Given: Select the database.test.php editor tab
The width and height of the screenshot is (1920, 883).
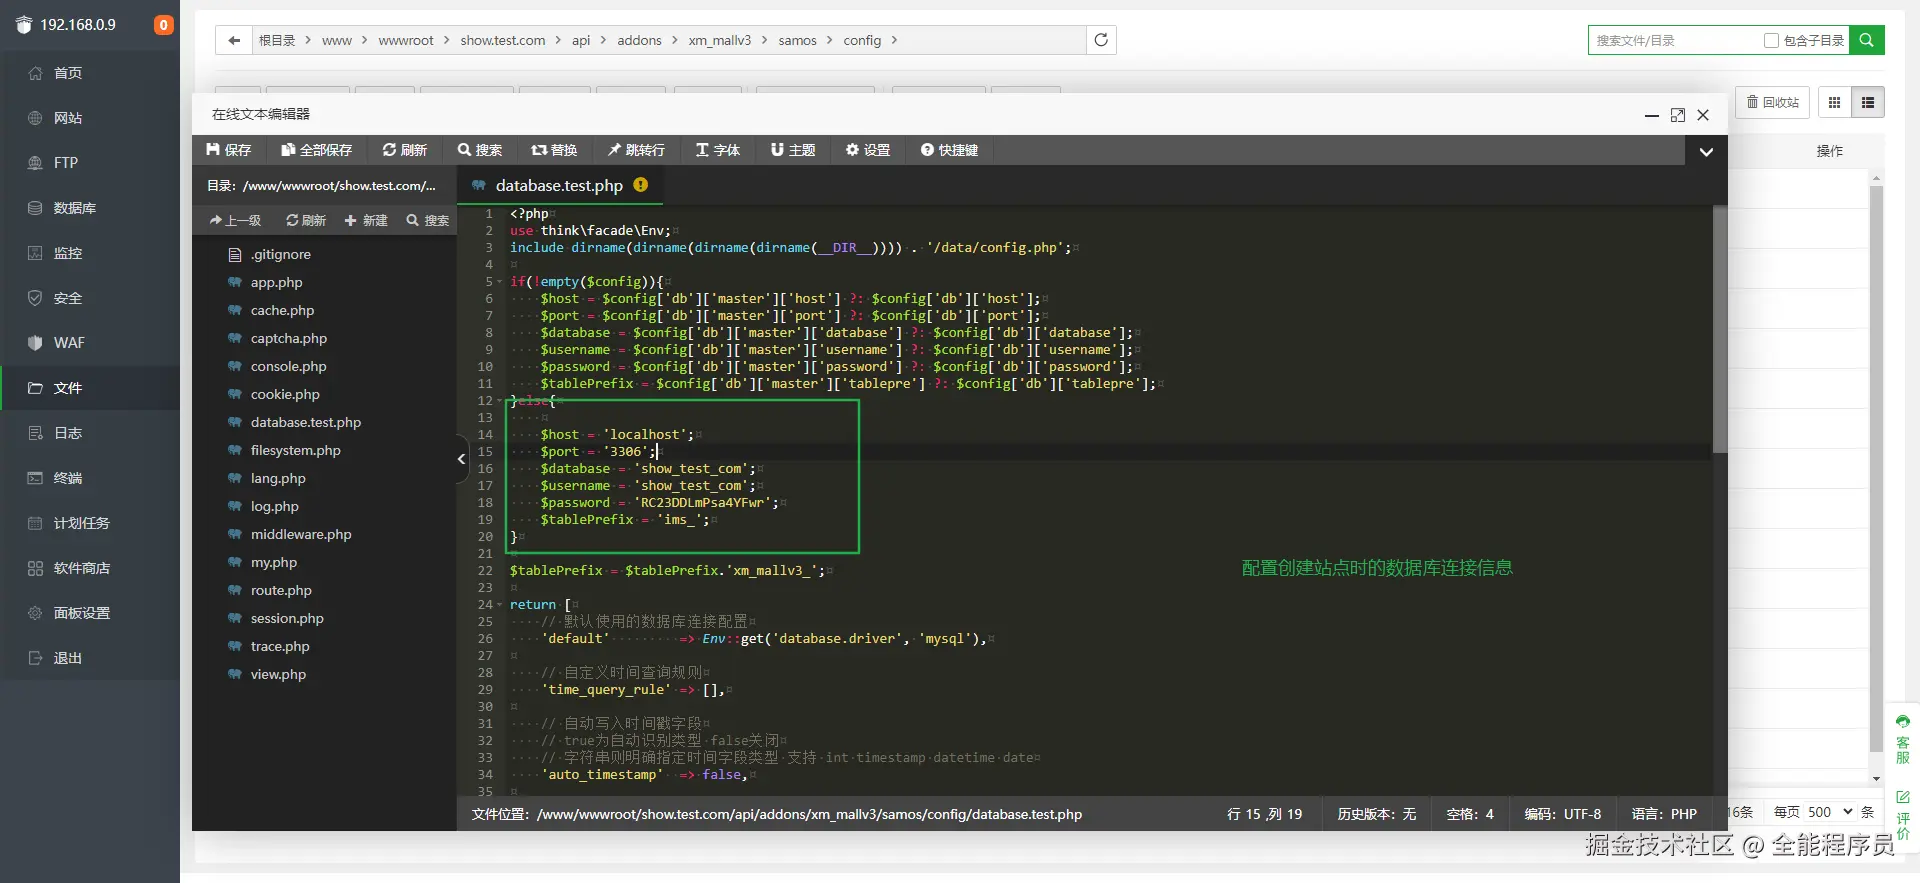Looking at the screenshot, I should (x=559, y=186).
